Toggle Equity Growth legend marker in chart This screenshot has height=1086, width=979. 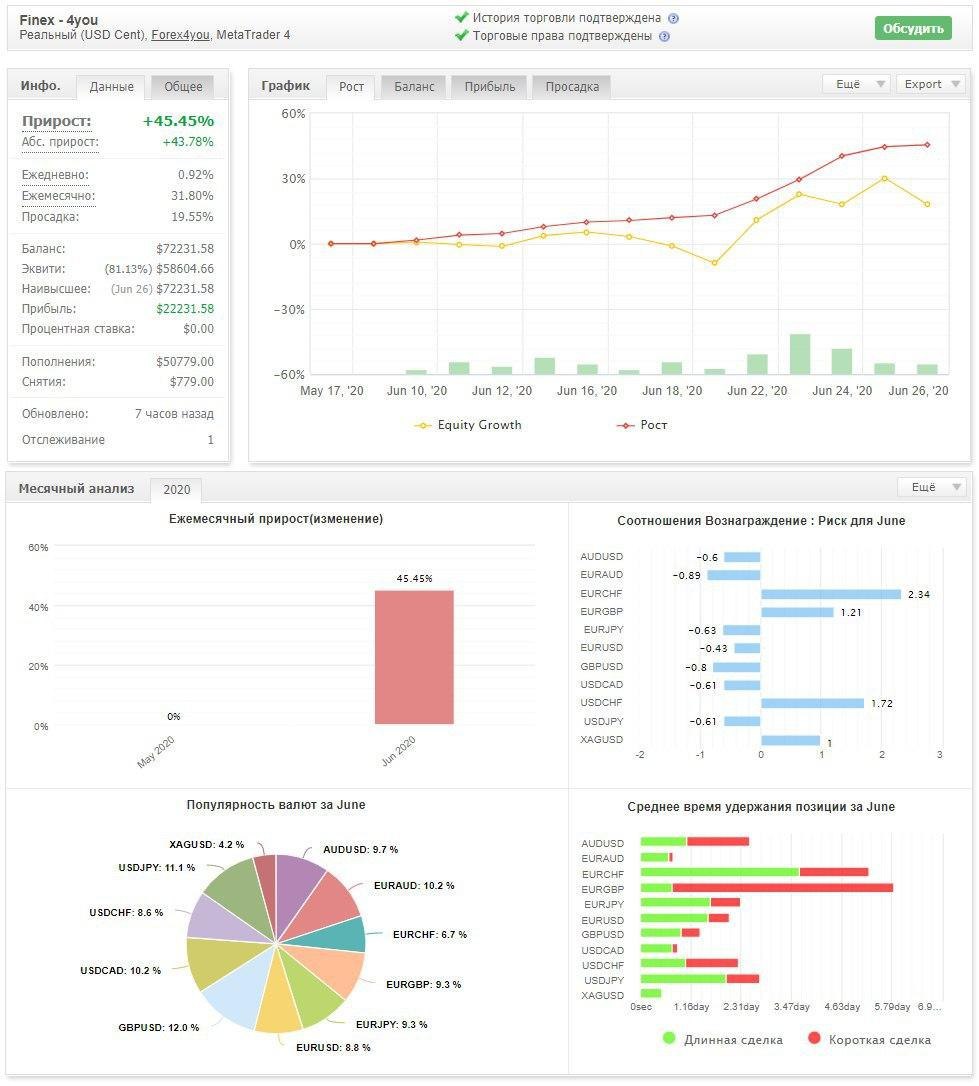(x=422, y=425)
